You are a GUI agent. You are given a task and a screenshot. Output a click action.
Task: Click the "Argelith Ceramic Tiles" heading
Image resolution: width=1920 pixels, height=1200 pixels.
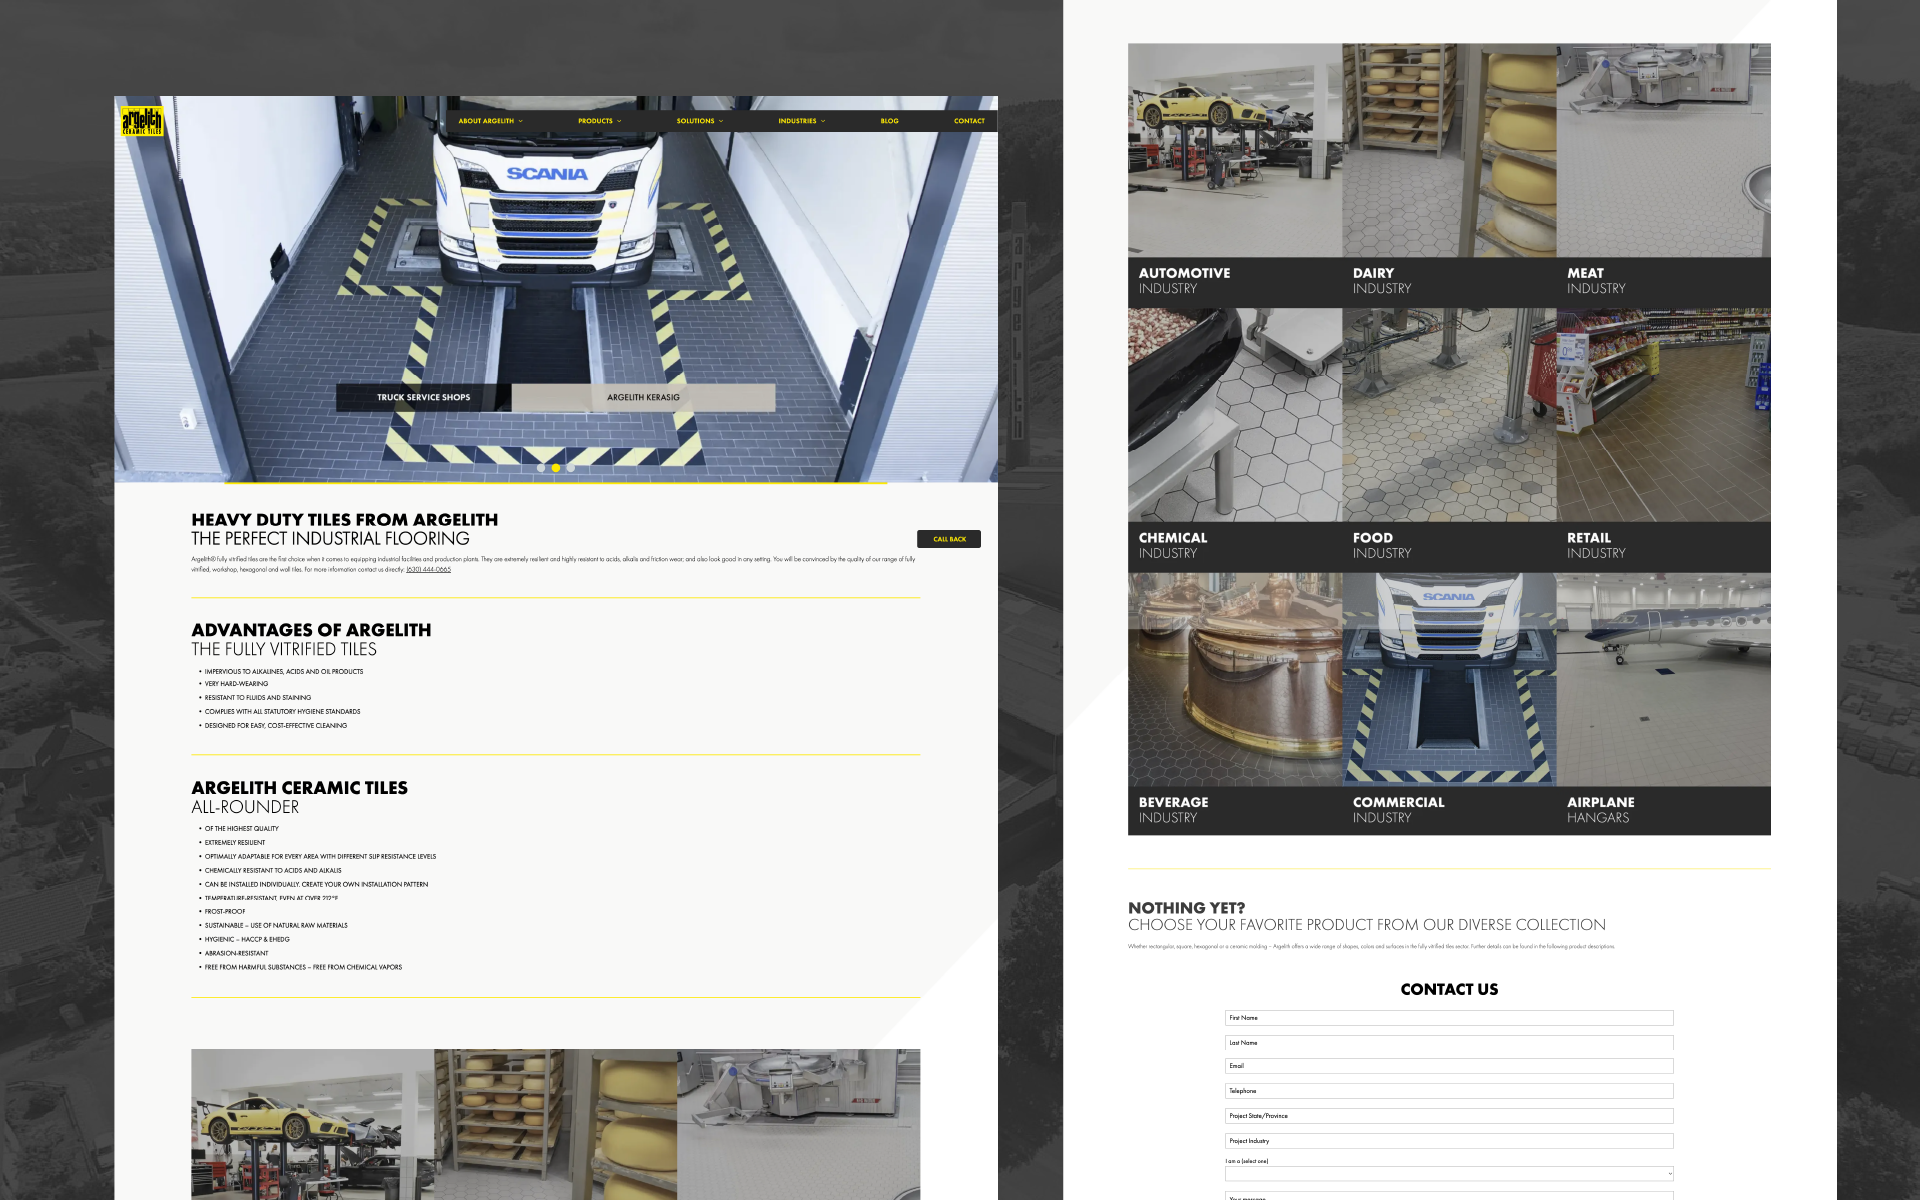pos(299,788)
